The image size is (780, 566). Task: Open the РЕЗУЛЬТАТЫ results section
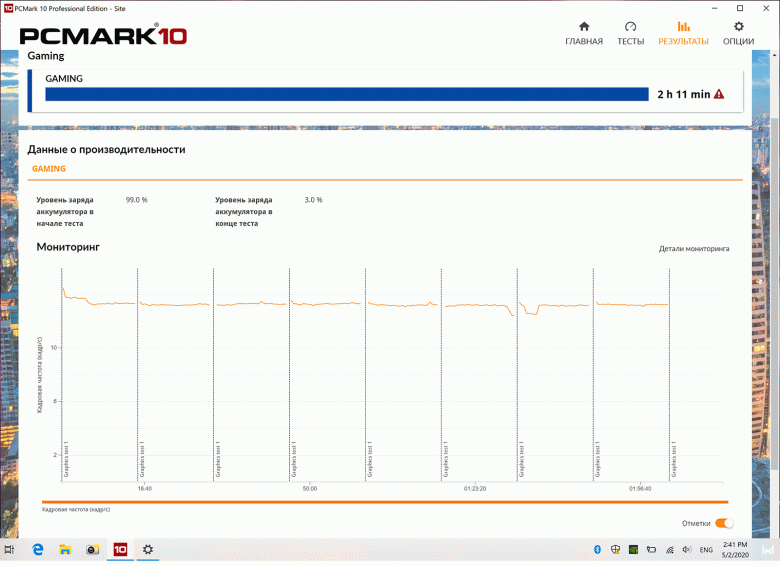[x=683, y=33]
